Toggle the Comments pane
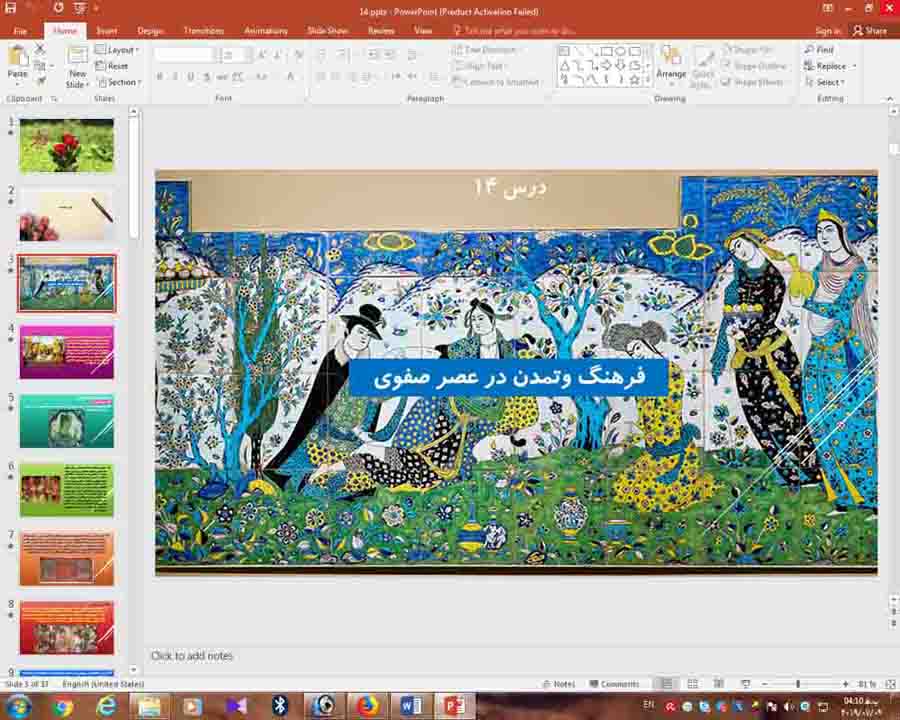The width and height of the screenshot is (900, 720). (614, 684)
